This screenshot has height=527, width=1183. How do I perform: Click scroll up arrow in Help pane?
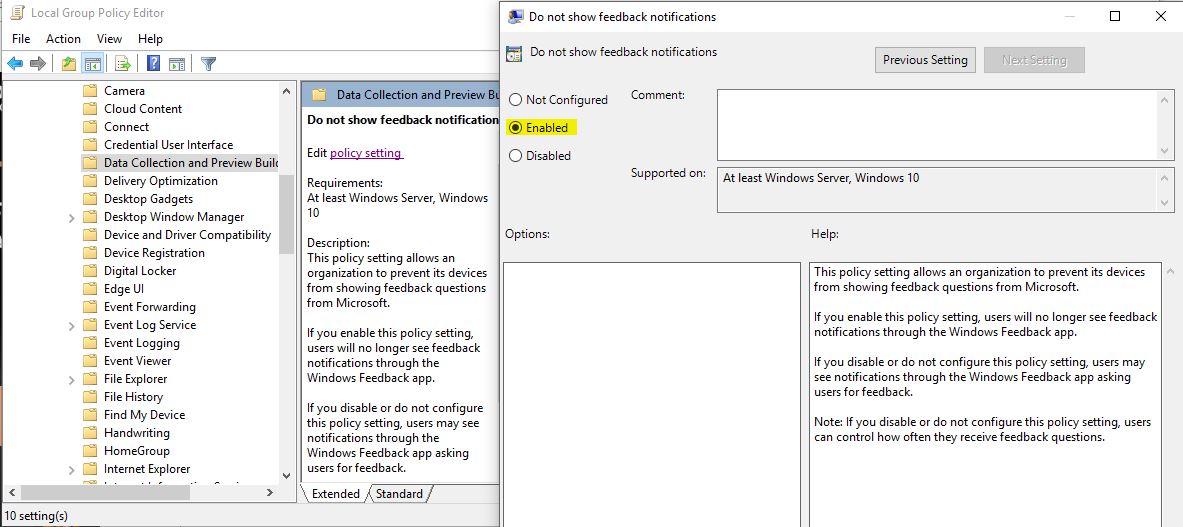click(x=1170, y=271)
